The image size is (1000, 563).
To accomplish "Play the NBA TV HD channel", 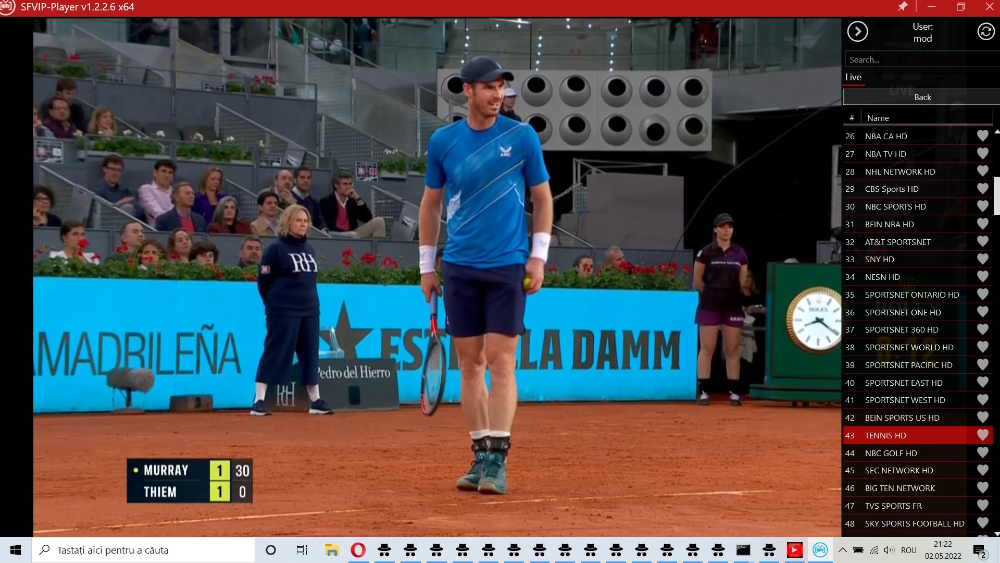I will pyautogui.click(x=917, y=154).
